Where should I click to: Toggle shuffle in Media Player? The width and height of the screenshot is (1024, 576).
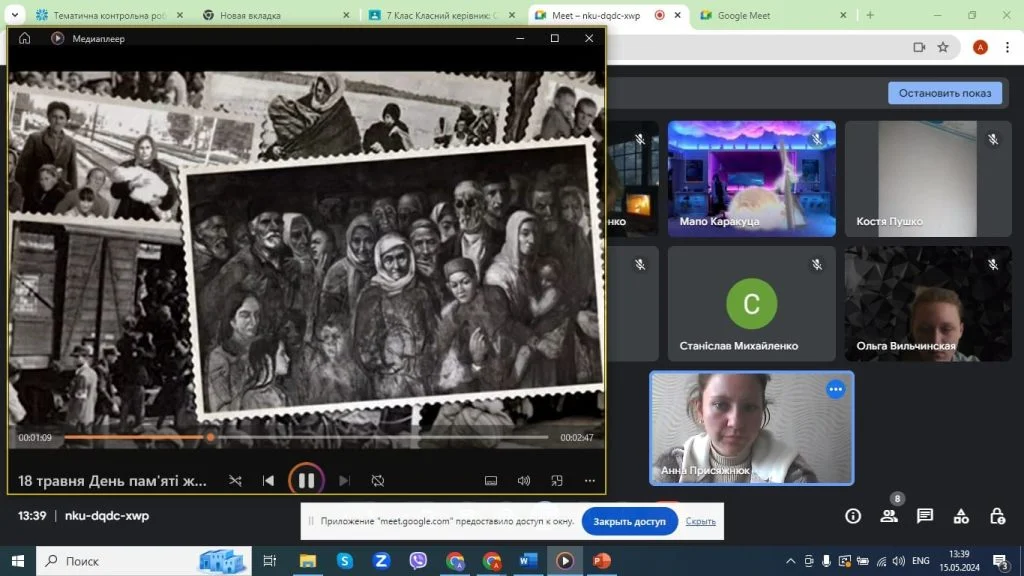point(235,481)
